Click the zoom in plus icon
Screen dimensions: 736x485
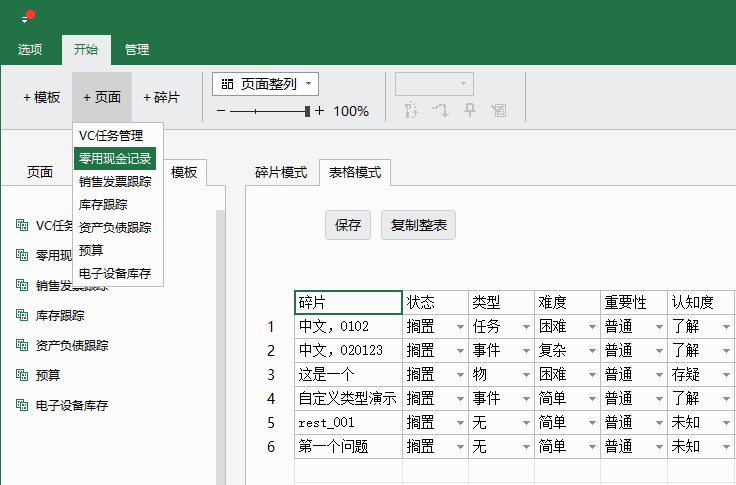(x=319, y=111)
